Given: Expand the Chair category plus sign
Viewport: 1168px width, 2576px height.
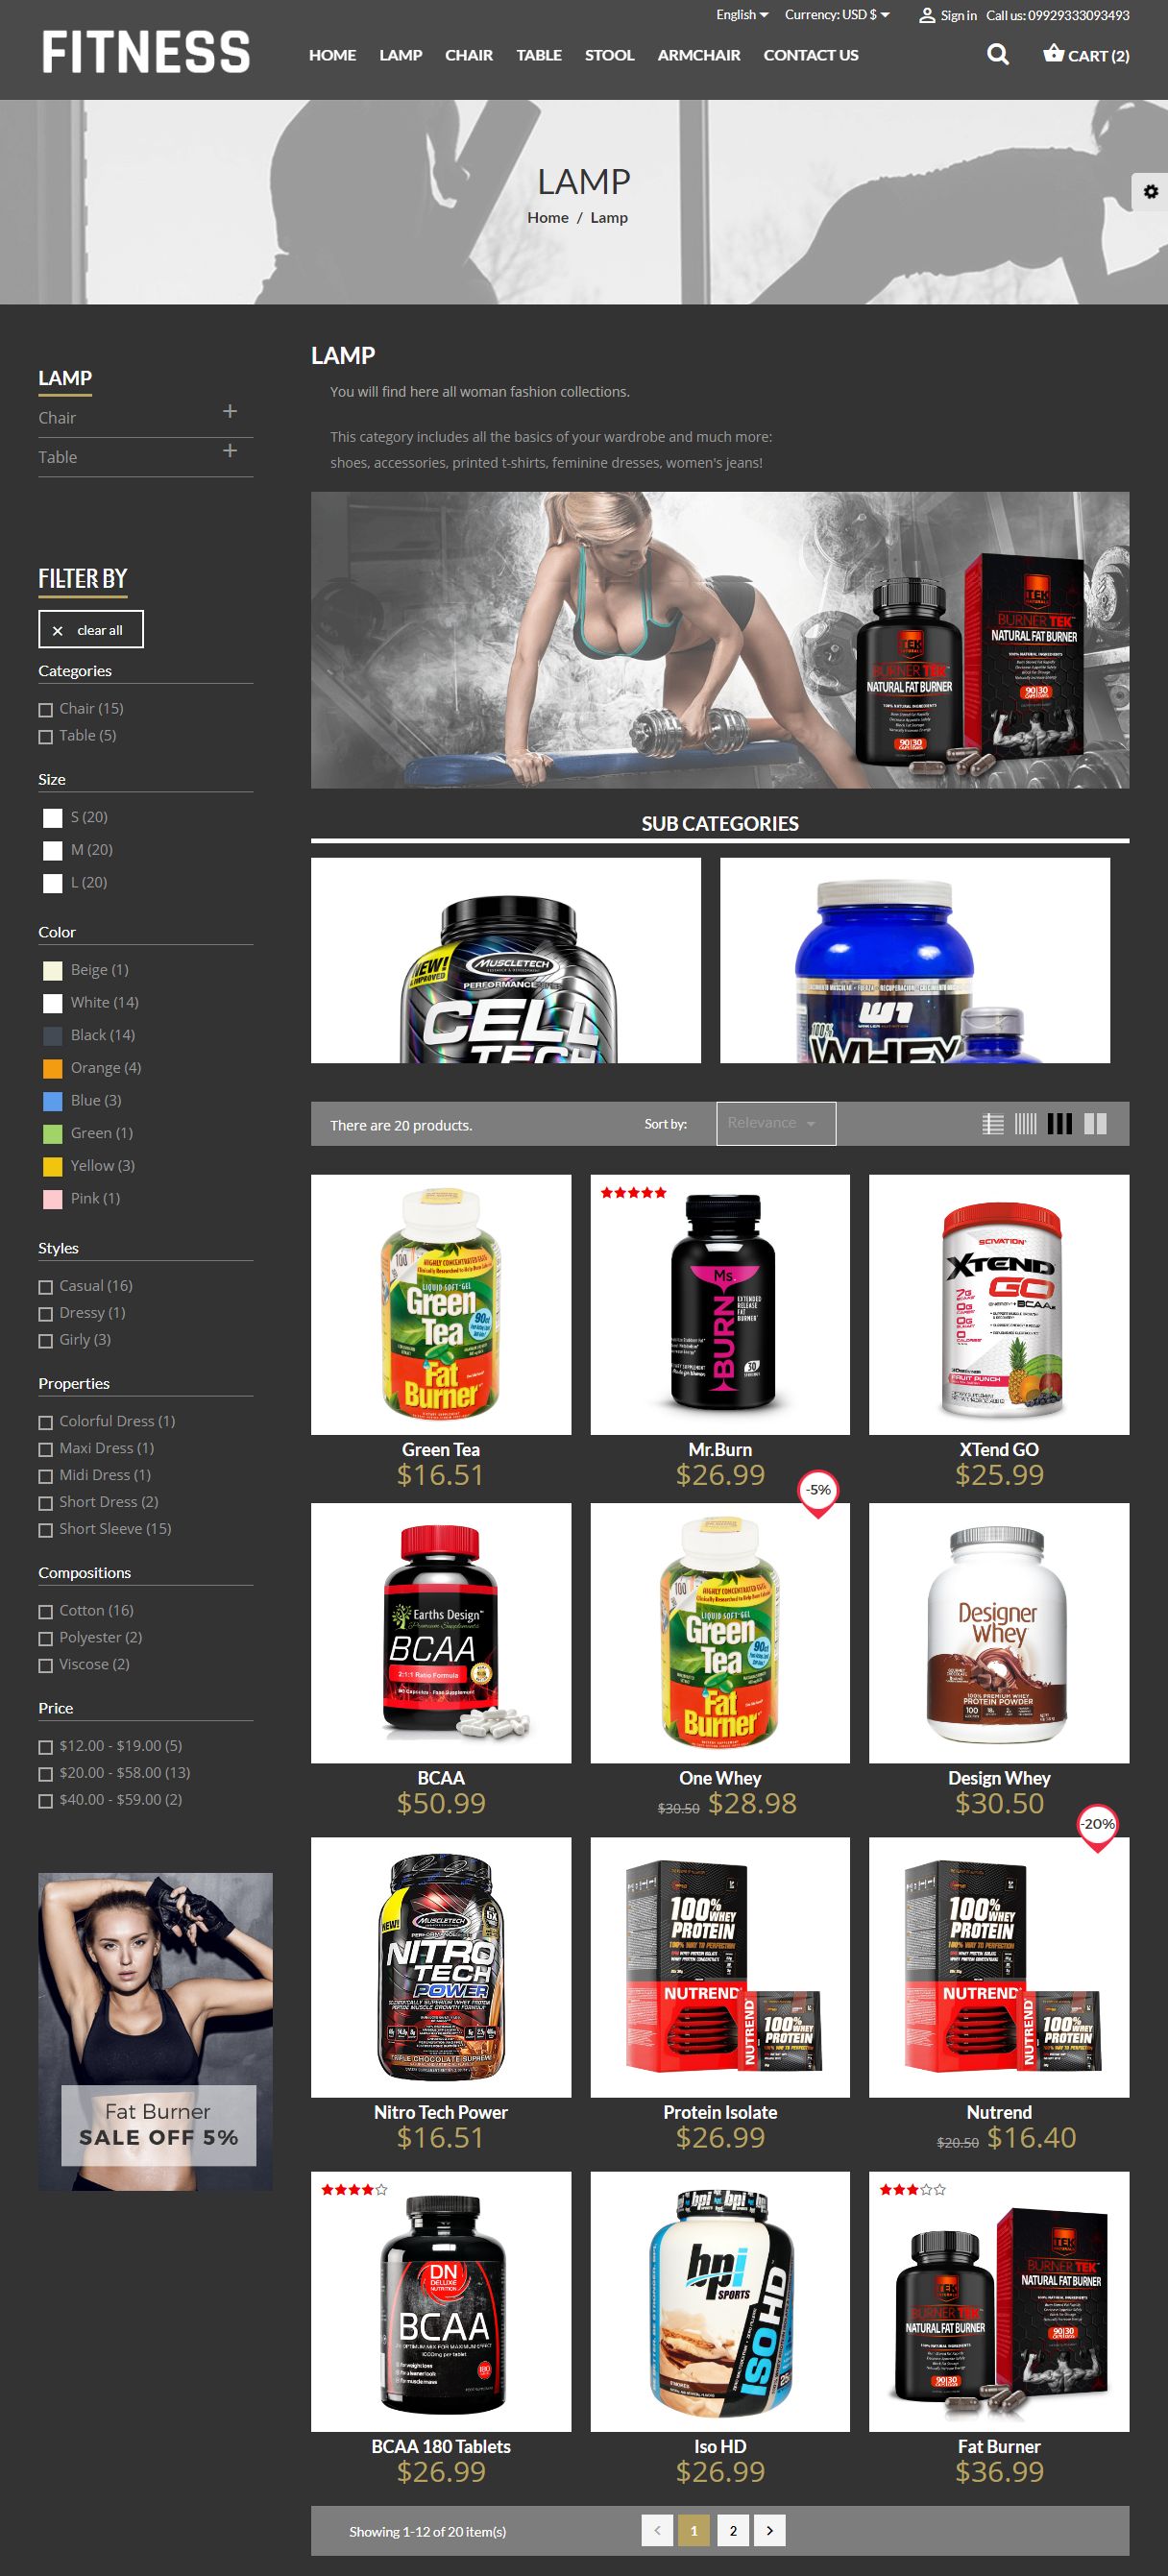Looking at the screenshot, I should 230,412.
